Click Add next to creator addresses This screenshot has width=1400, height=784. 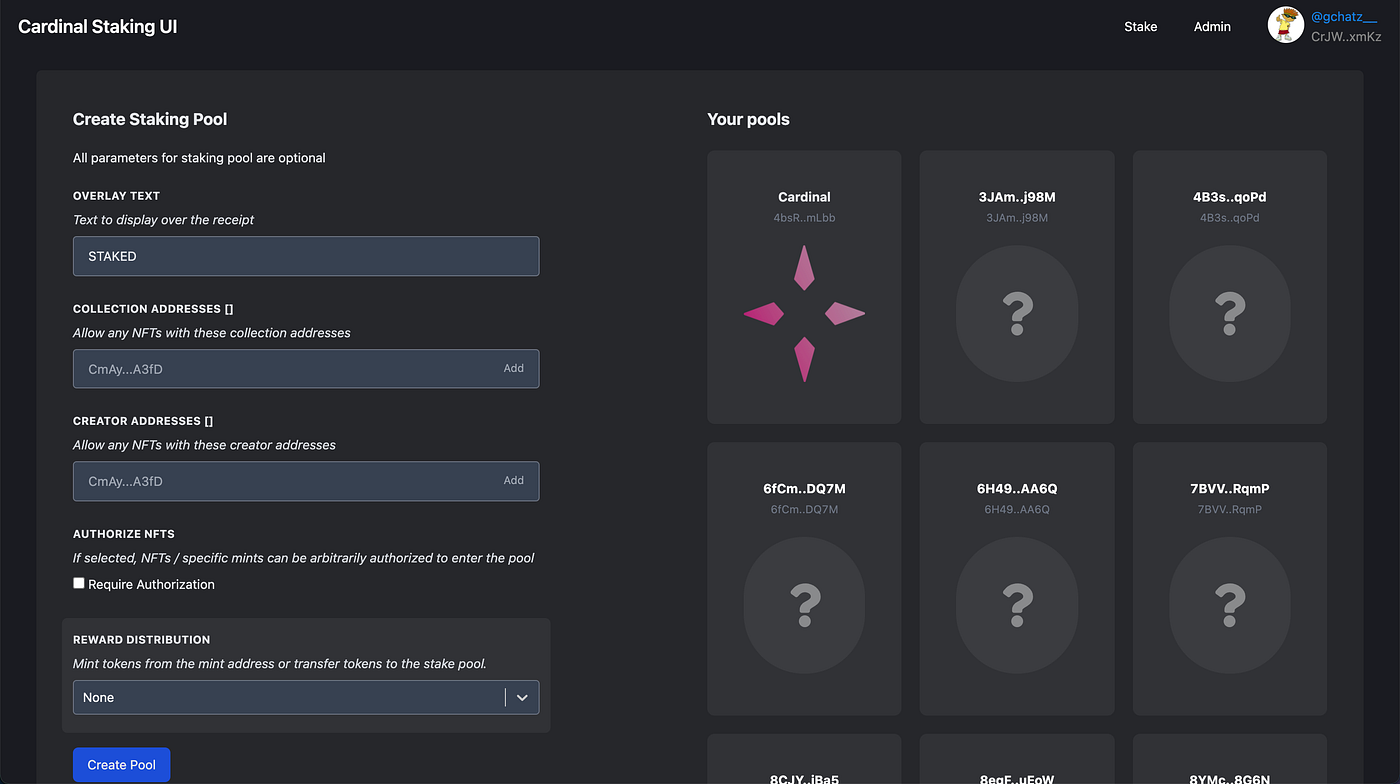coord(514,480)
